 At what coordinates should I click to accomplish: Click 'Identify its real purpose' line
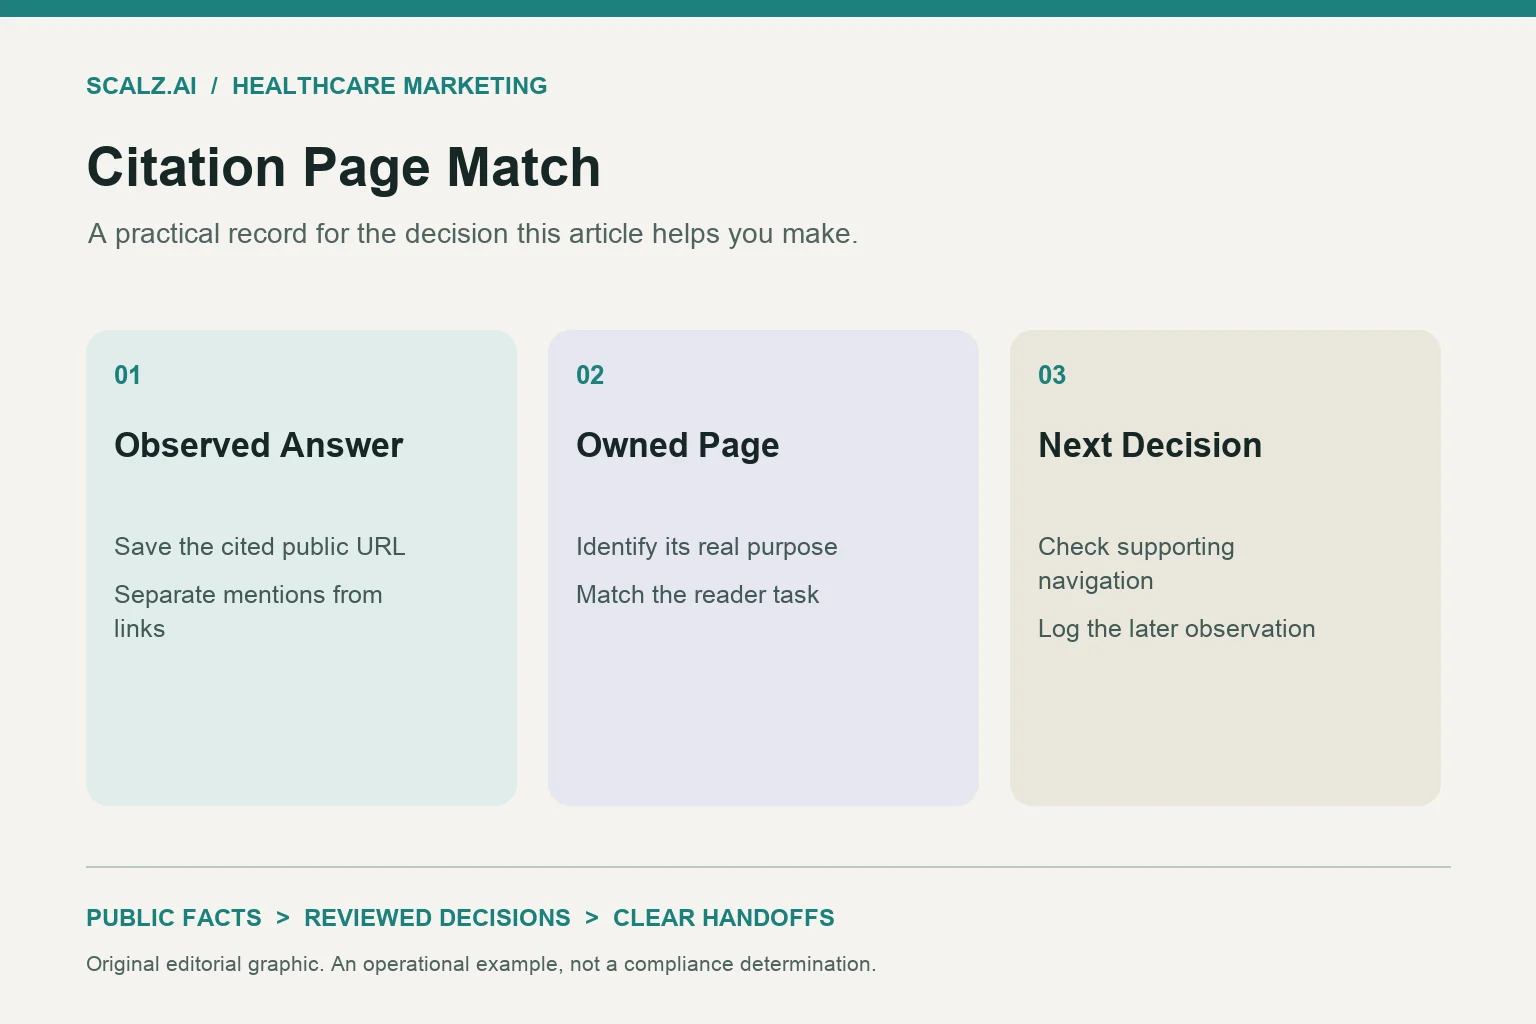tap(707, 547)
